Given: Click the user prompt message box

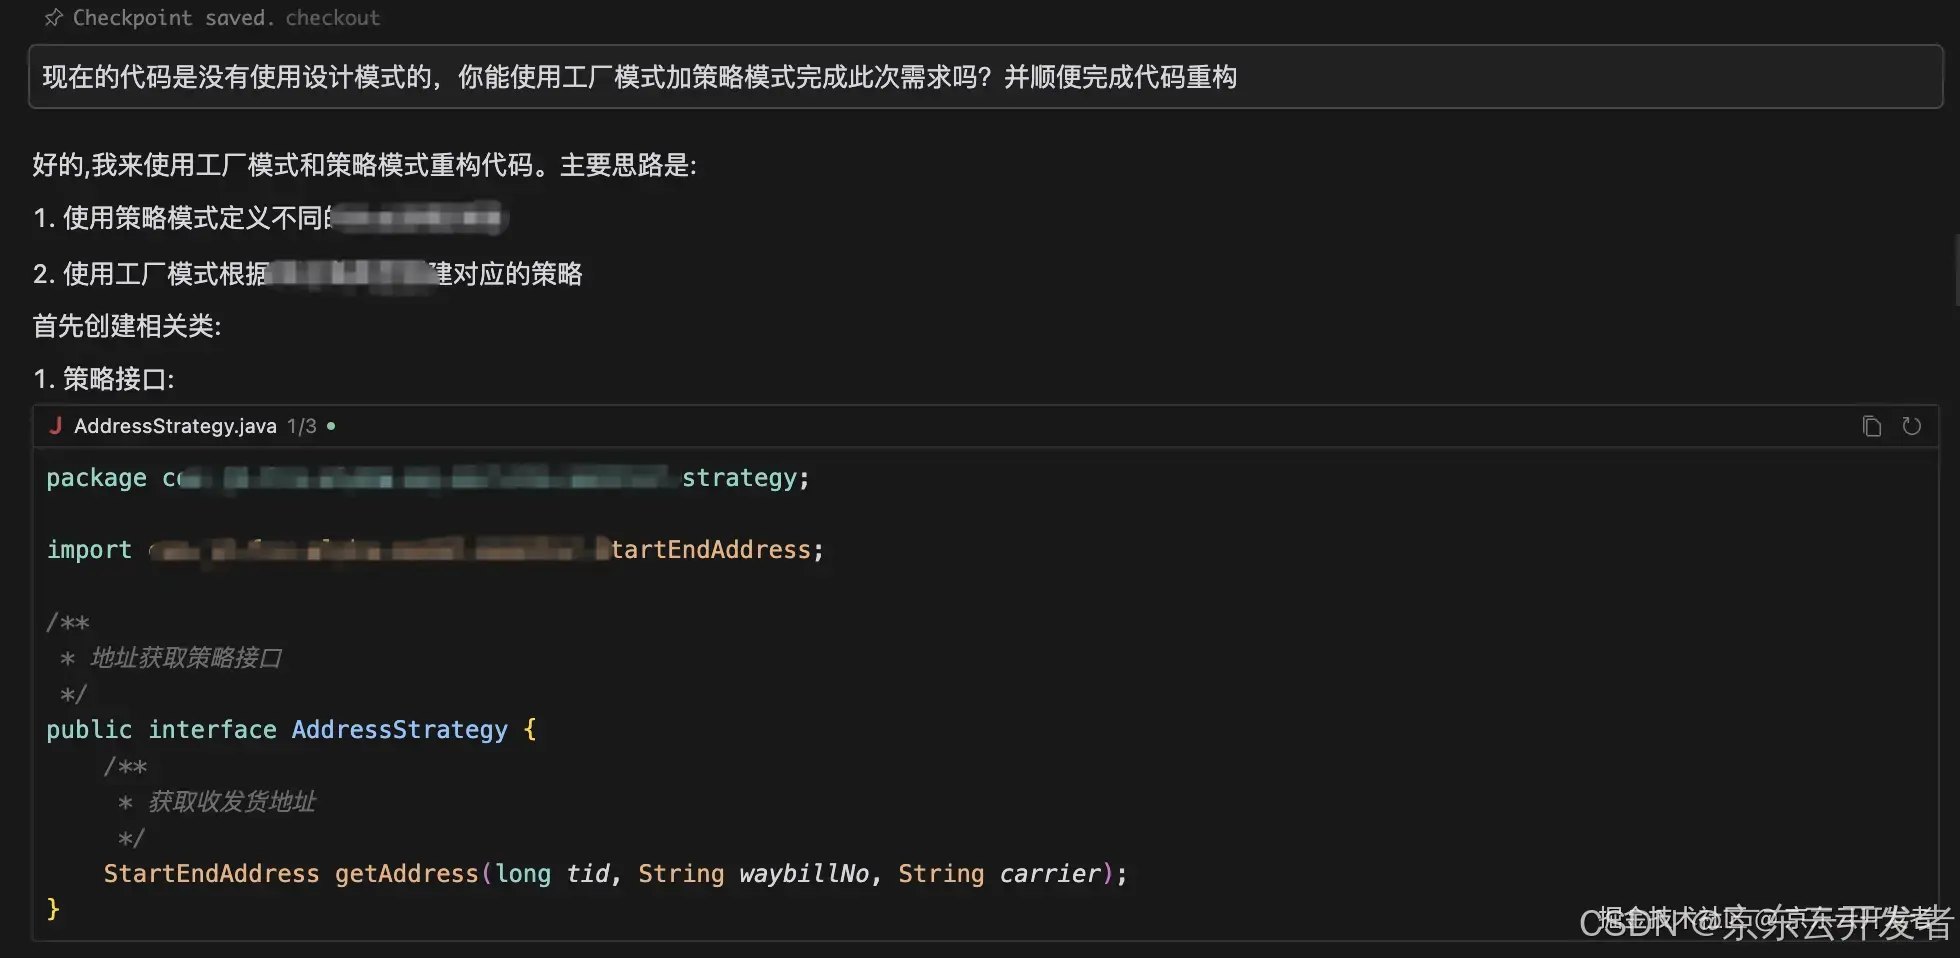Looking at the screenshot, I should pyautogui.click(x=985, y=77).
